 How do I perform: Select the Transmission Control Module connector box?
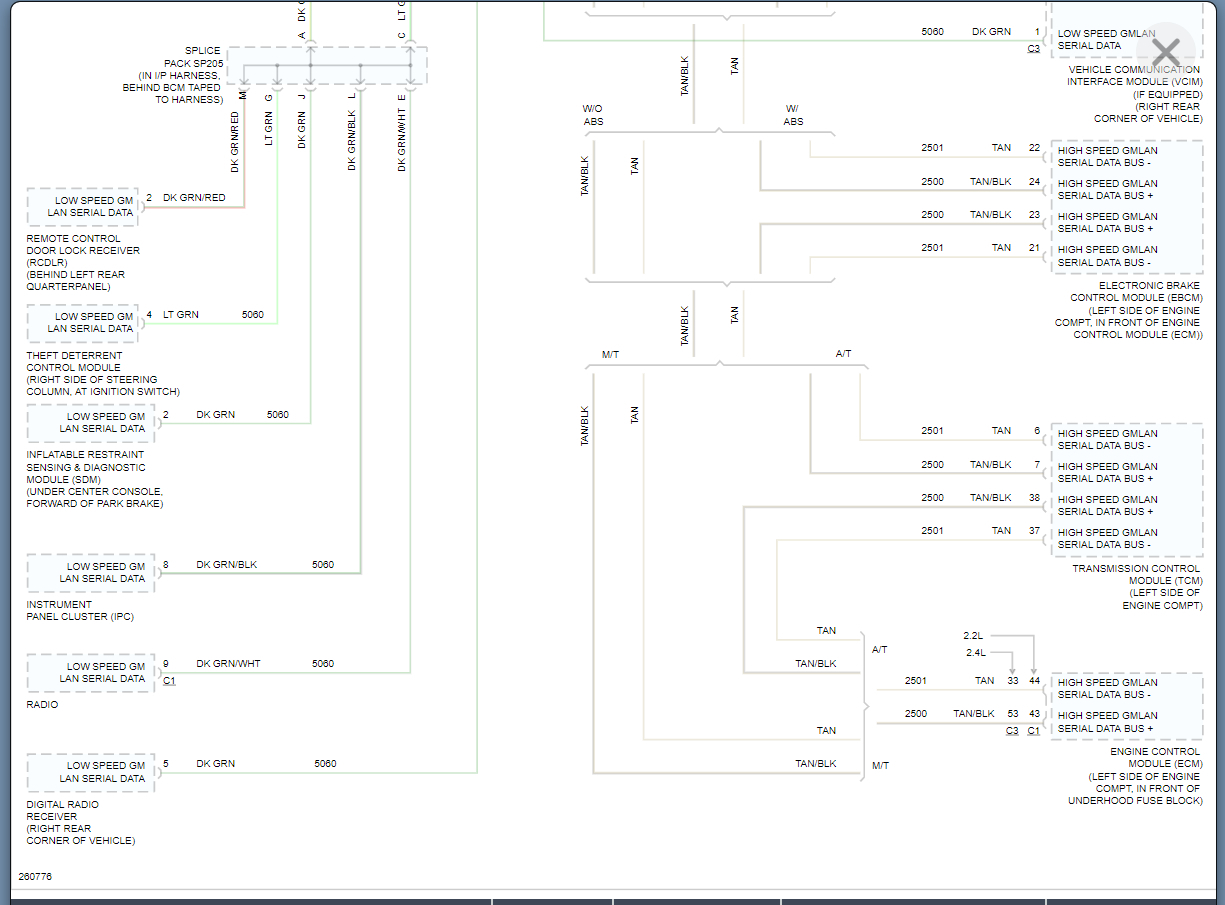click(x=1127, y=490)
